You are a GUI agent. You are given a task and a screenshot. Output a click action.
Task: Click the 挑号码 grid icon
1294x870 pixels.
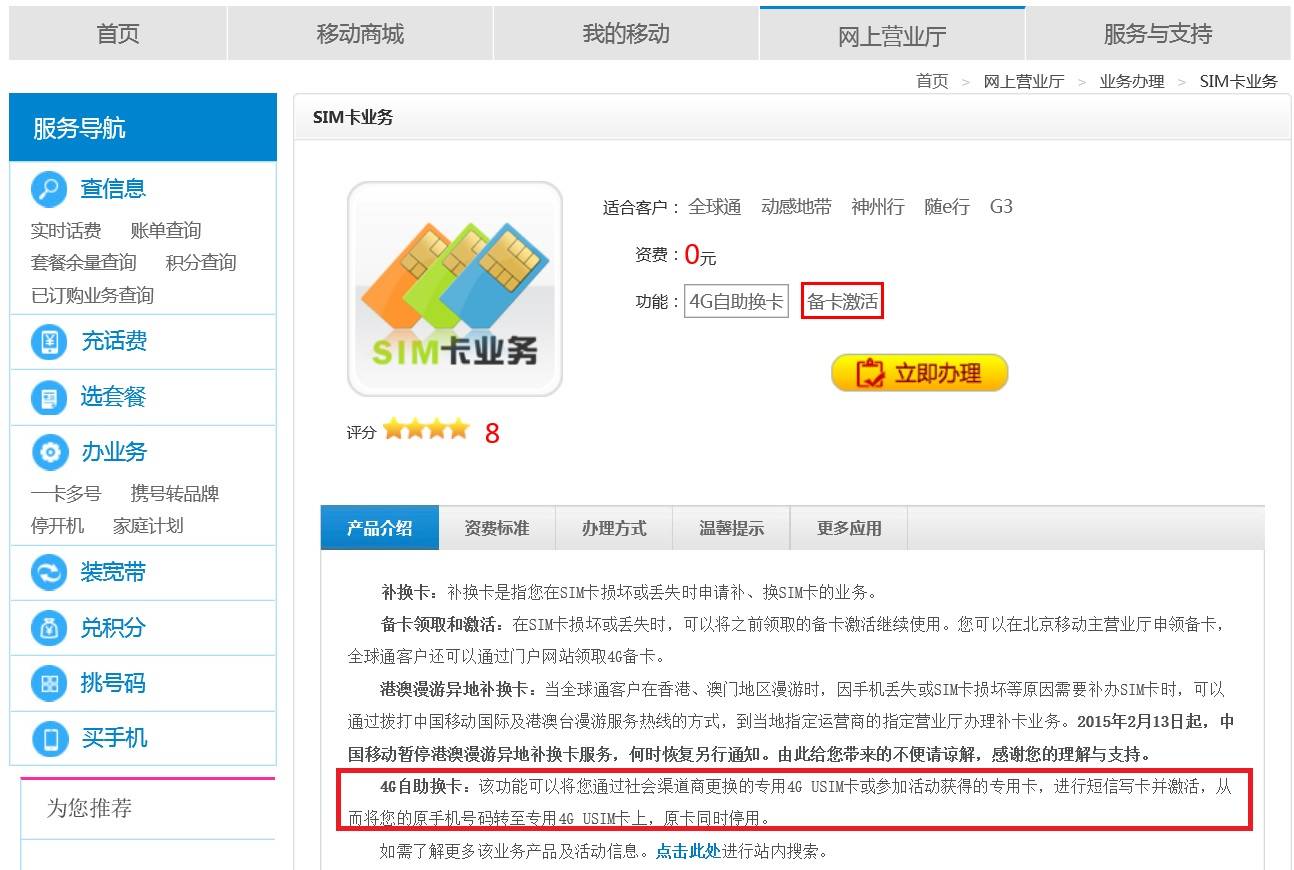[x=49, y=683]
